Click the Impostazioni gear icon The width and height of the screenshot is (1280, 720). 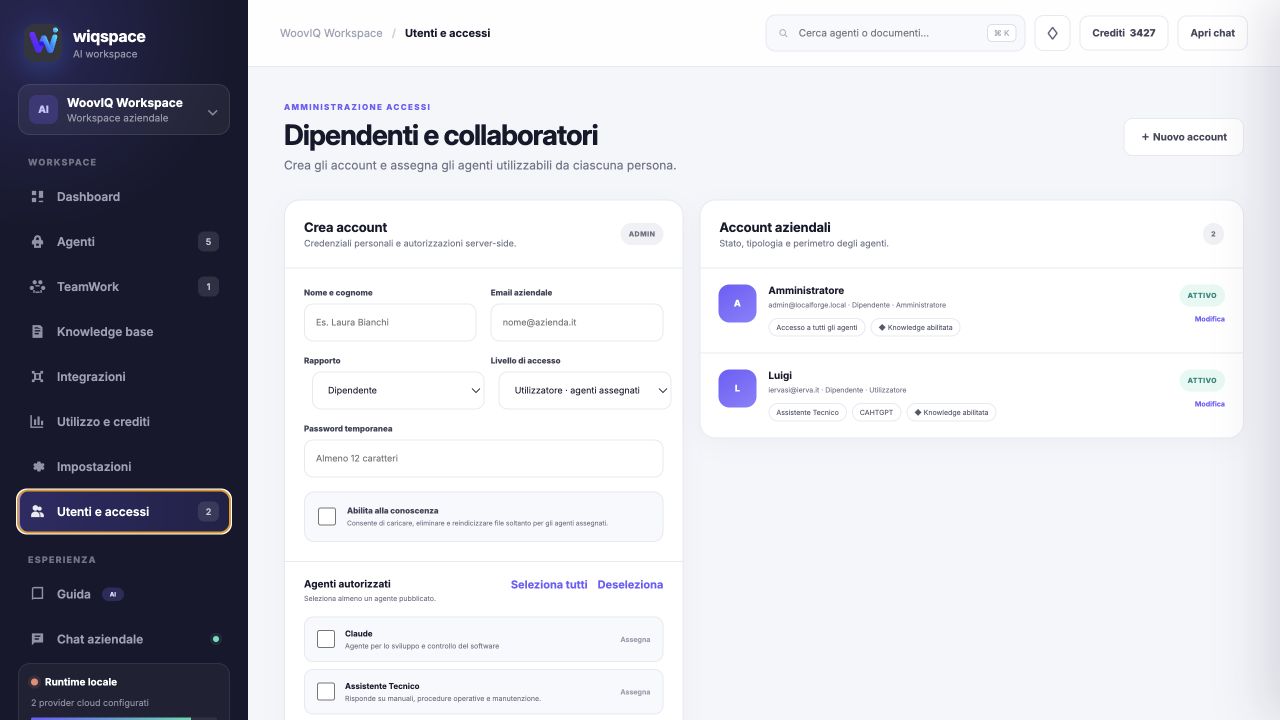(x=37, y=467)
